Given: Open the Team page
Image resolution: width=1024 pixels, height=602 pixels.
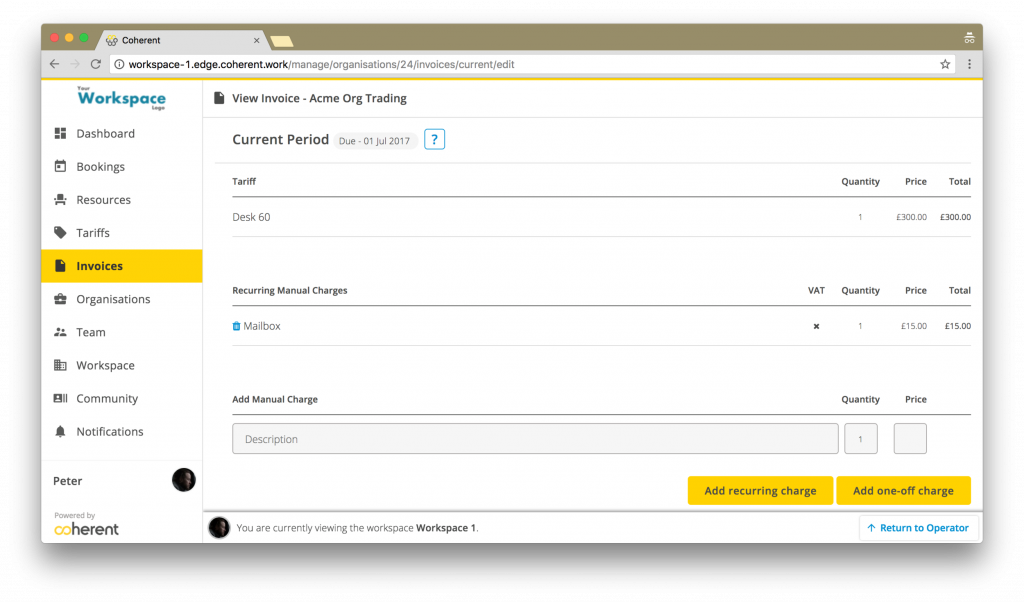Looking at the screenshot, I should click(x=121, y=332).
